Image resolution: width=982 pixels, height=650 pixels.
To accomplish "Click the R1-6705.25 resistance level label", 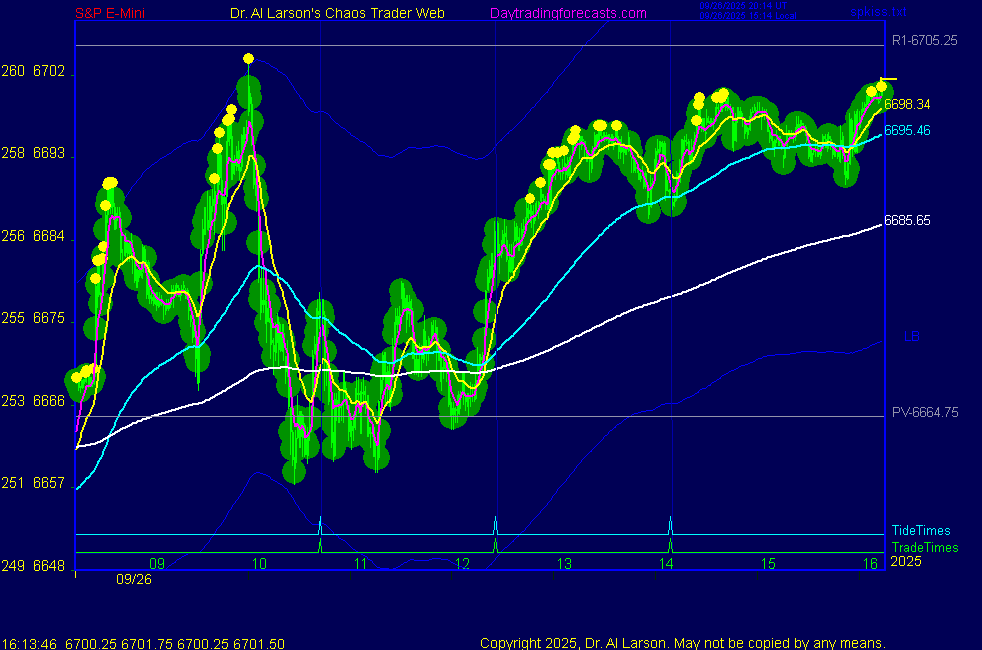I will coord(924,41).
